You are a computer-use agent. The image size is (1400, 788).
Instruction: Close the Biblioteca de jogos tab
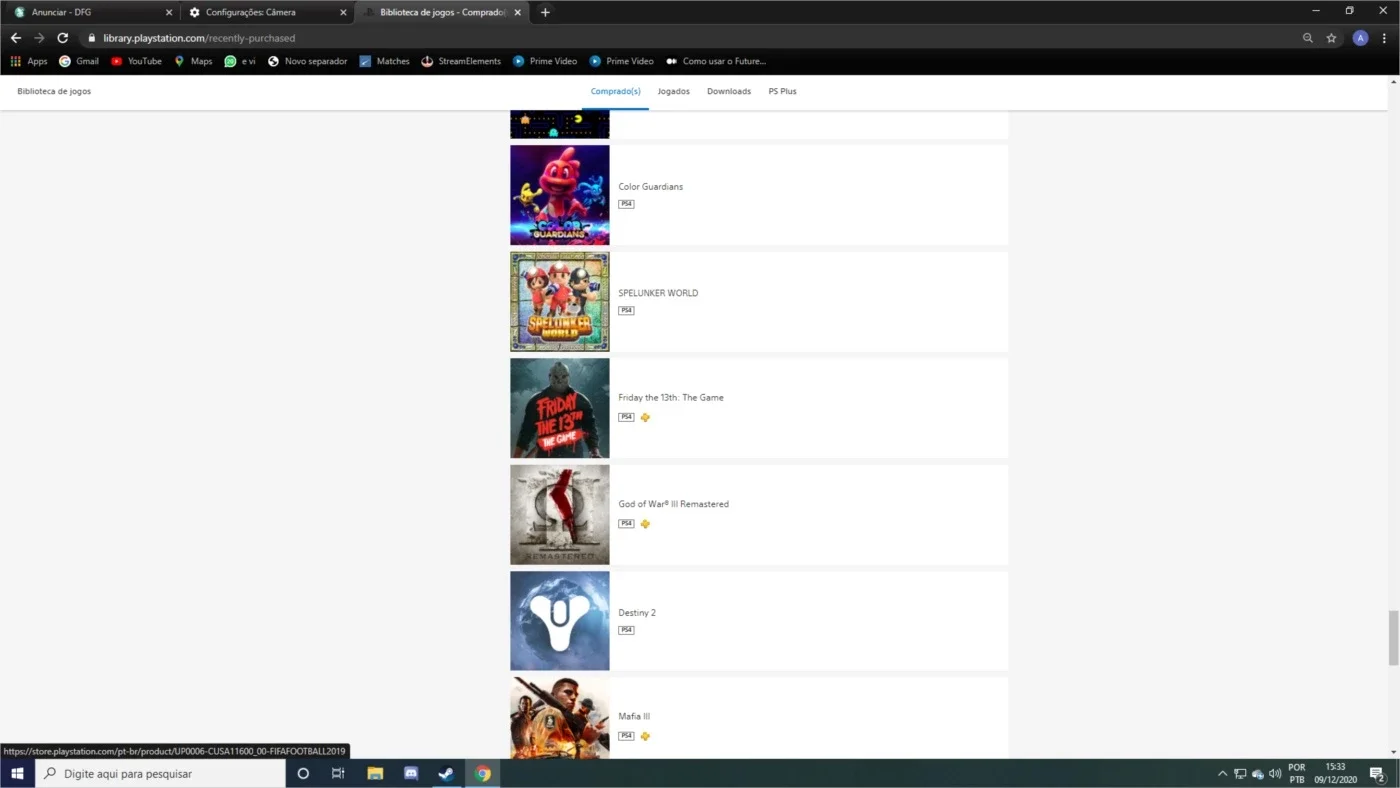point(518,12)
